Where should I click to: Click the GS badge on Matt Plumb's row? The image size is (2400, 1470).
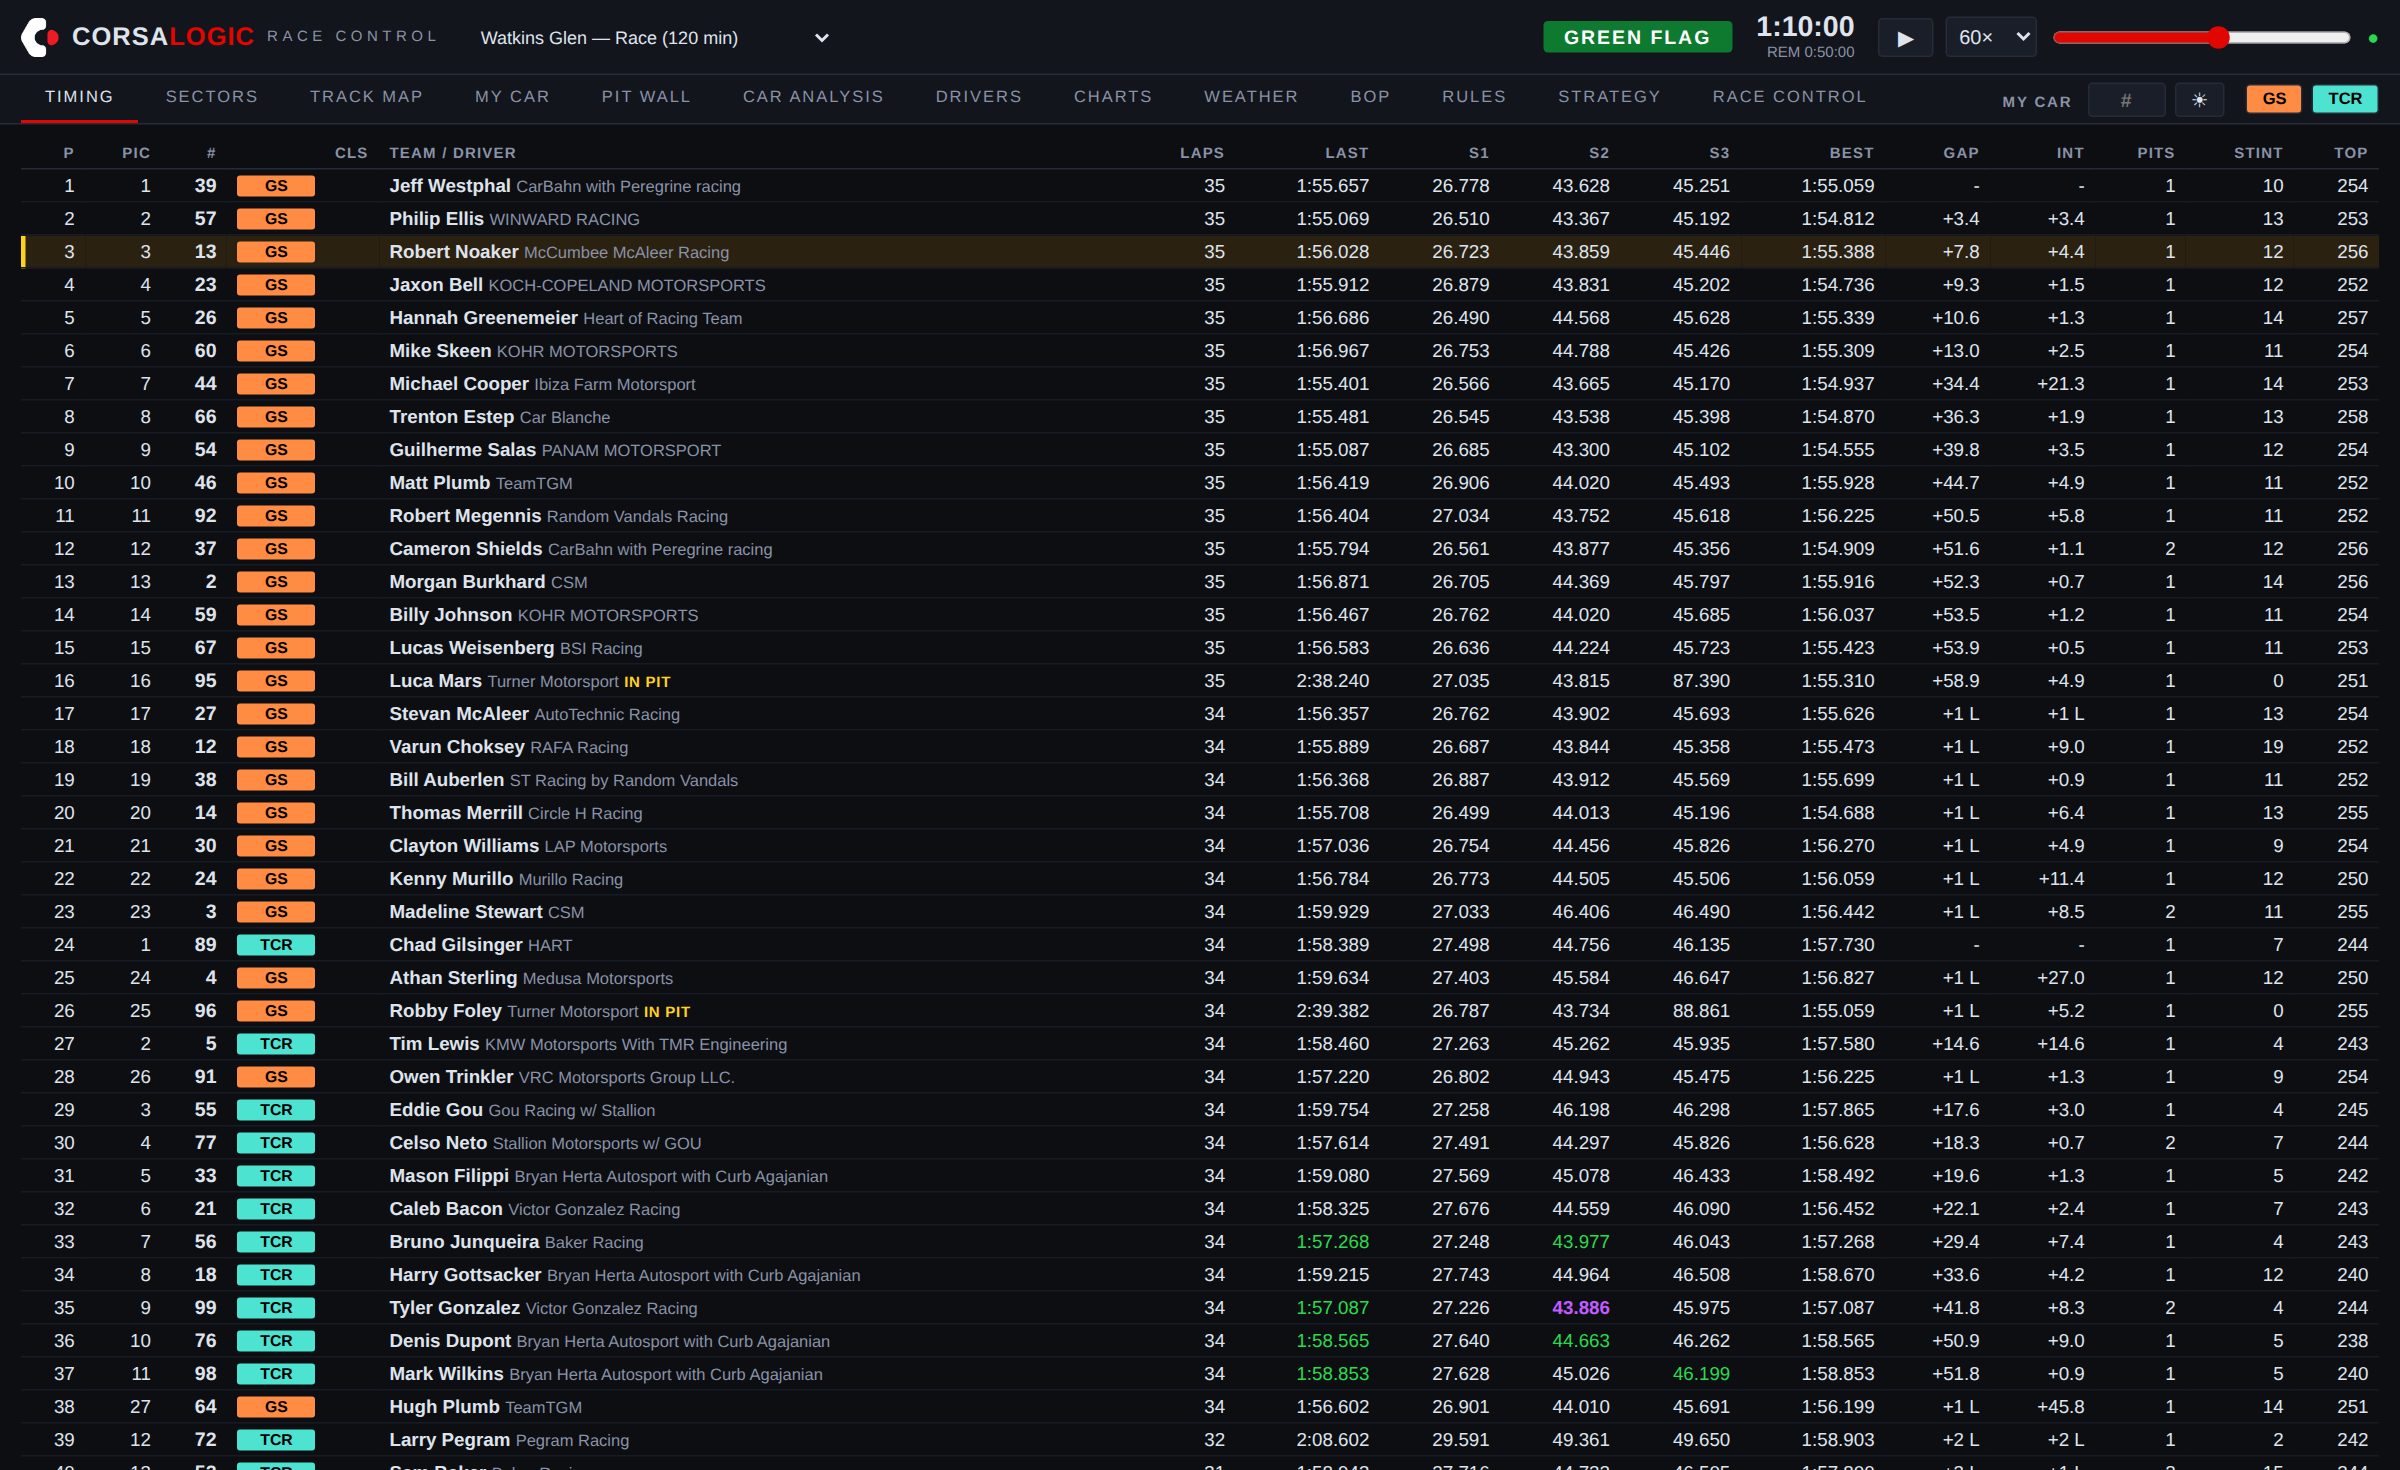[276, 483]
